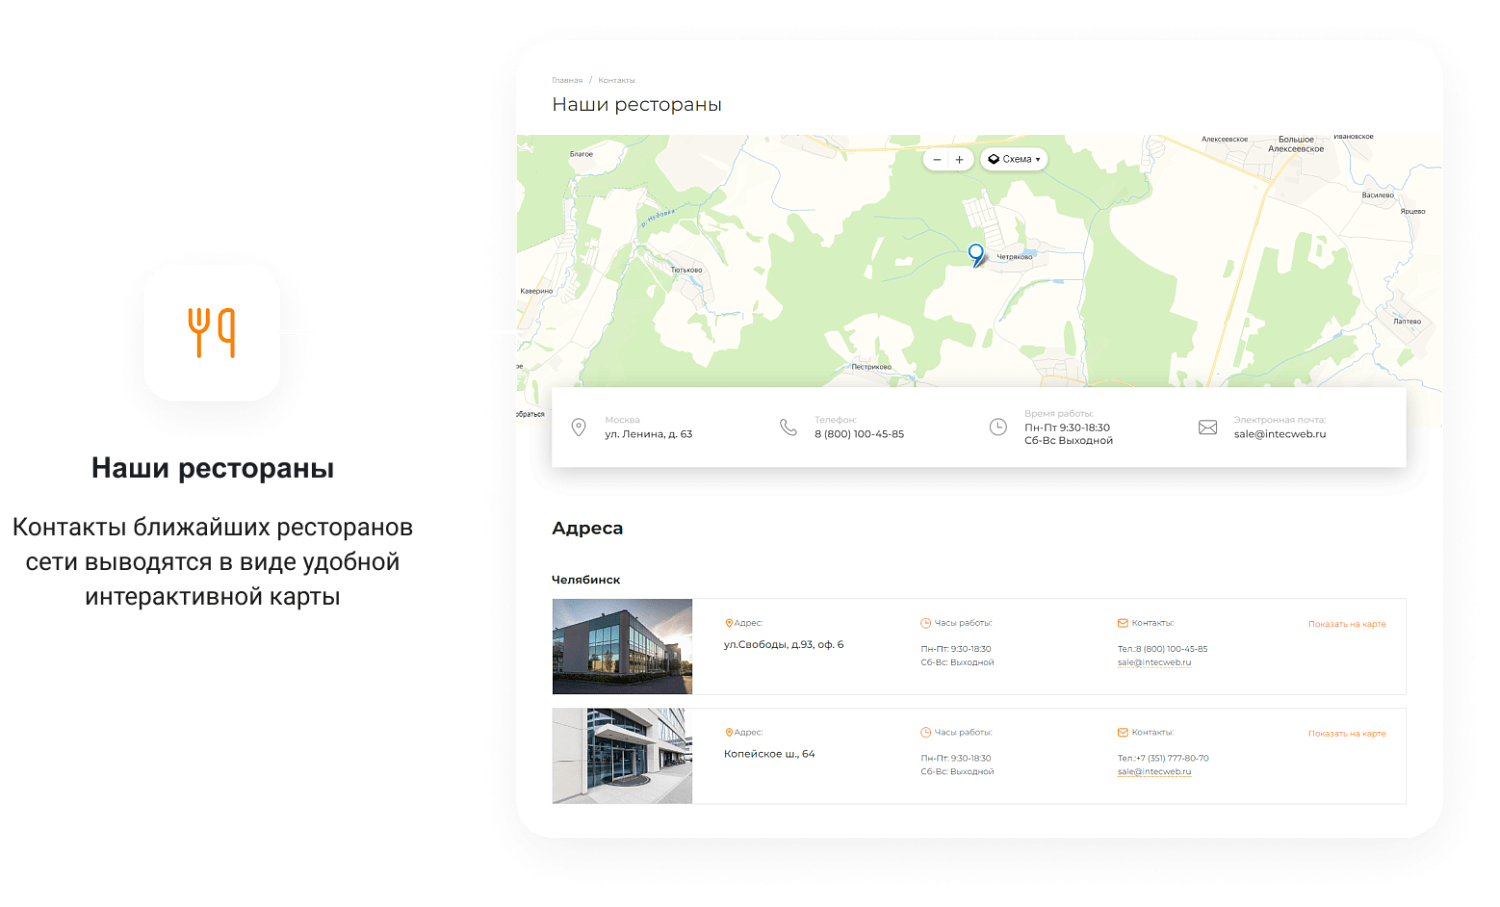Click email link in Копейское ш. restaurant row
The width and height of the screenshot is (1500, 907).
click(x=1154, y=771)
